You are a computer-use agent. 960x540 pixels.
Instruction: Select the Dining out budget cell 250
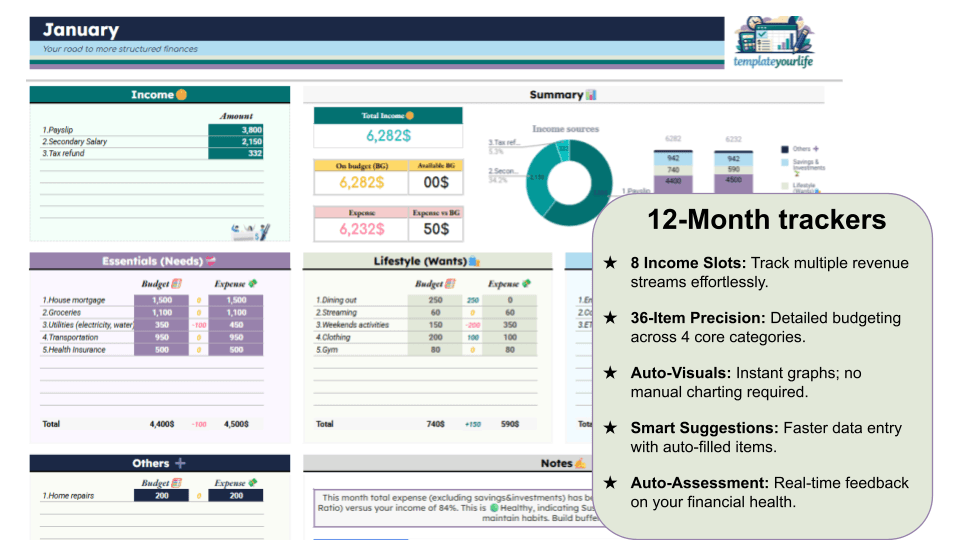(435, 300)
